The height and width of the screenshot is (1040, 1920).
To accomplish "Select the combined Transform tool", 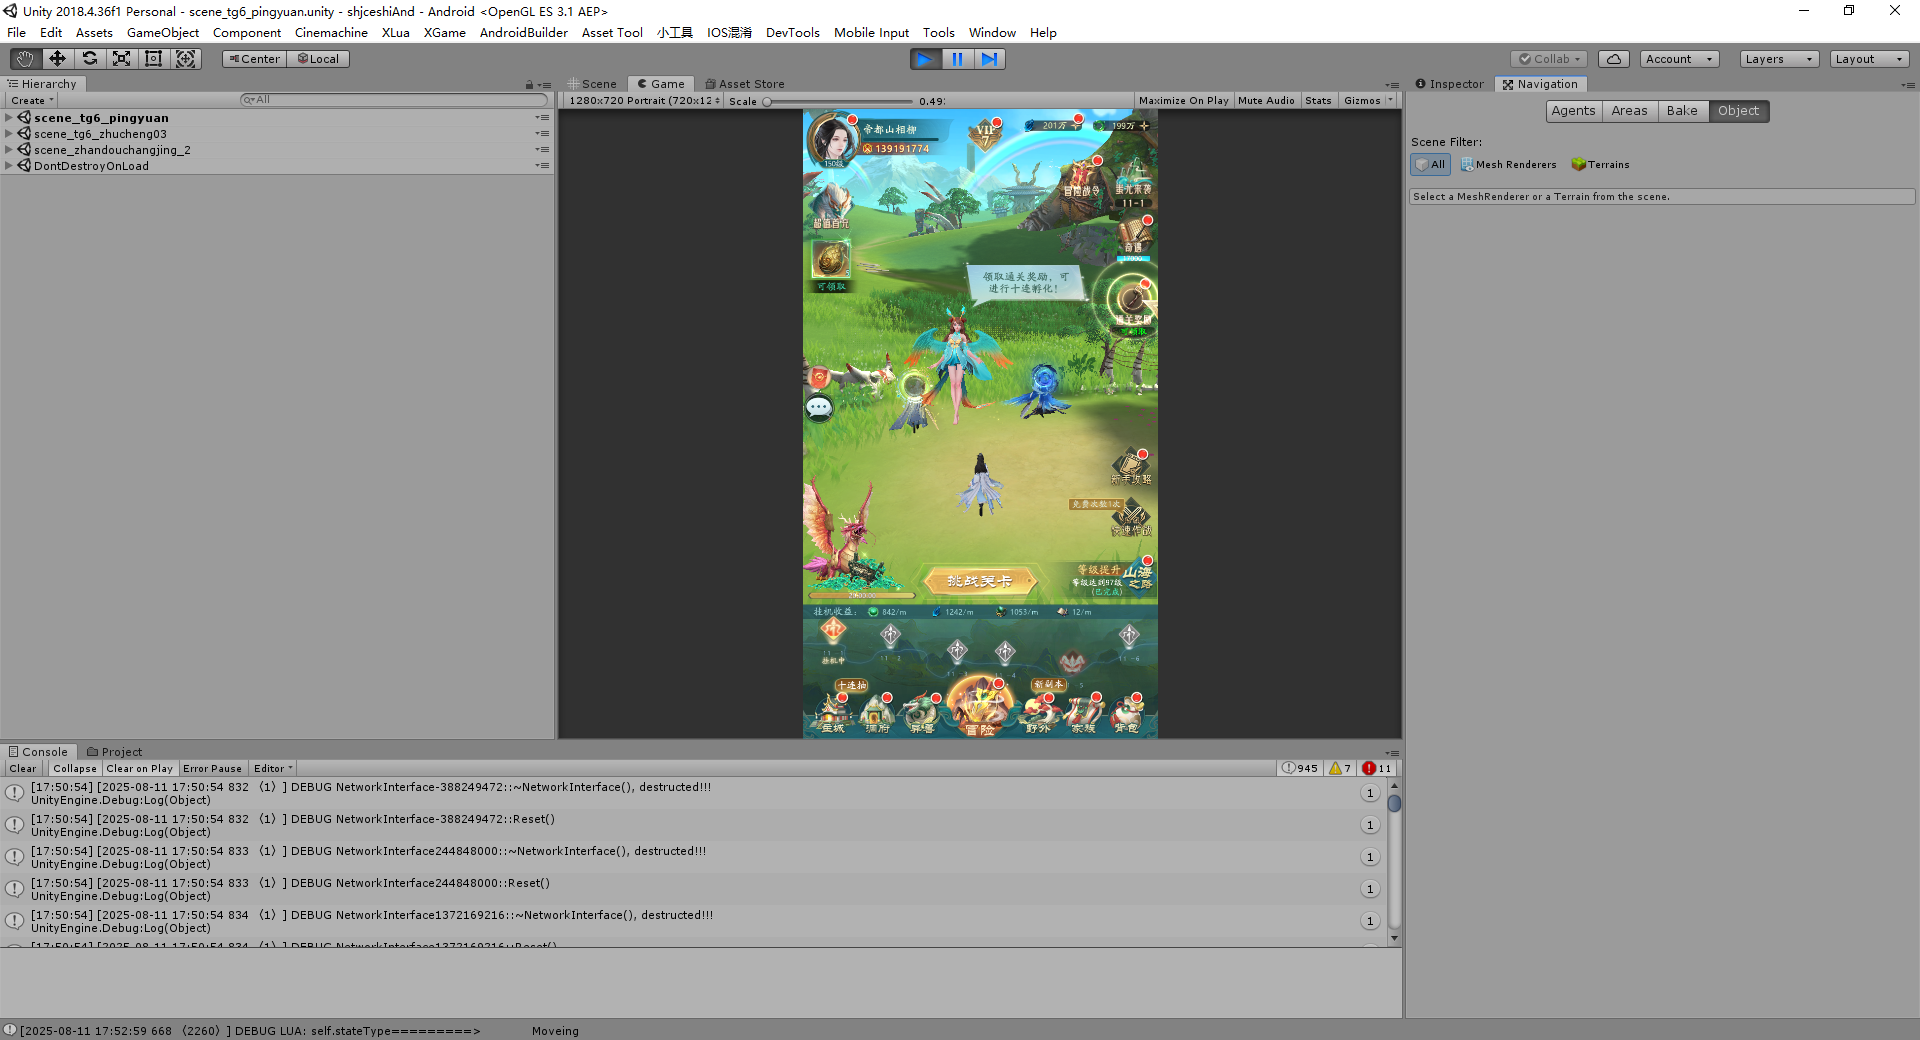I will coord(186,59).
